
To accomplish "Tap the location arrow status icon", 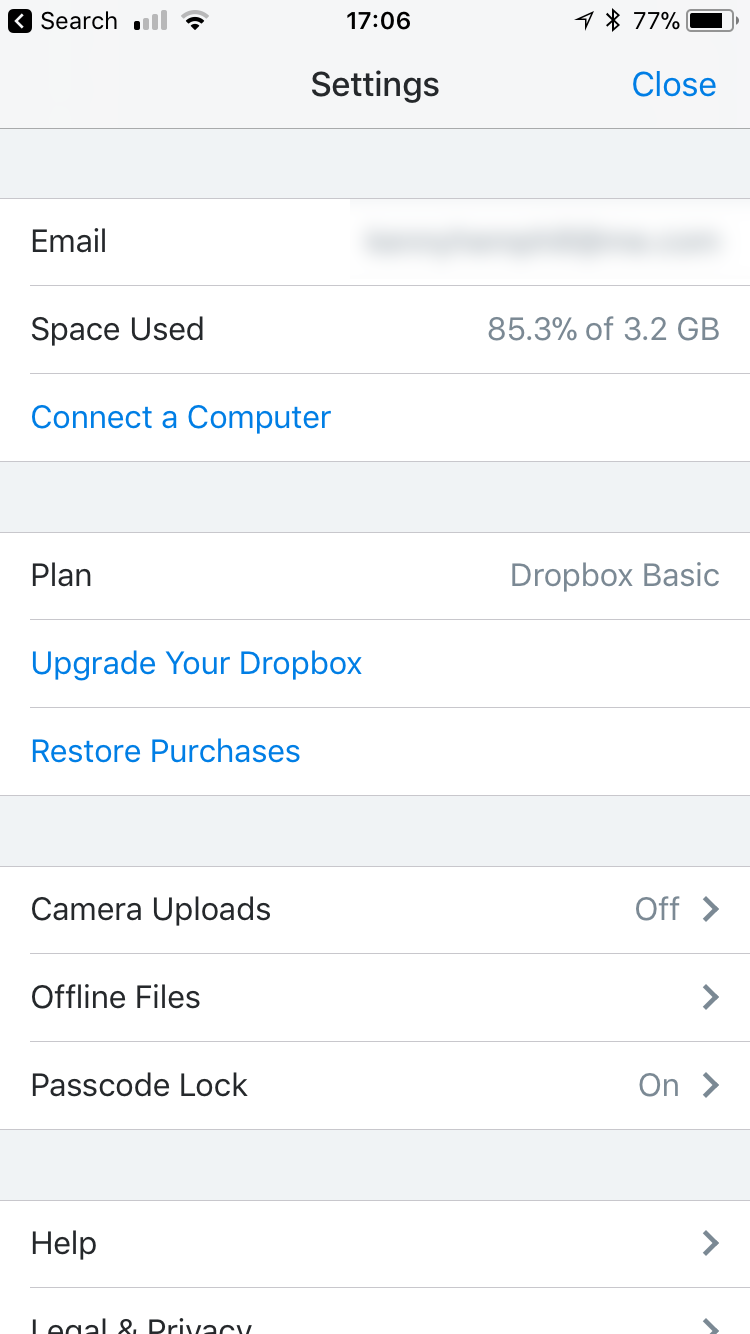I will pos(585,21).
